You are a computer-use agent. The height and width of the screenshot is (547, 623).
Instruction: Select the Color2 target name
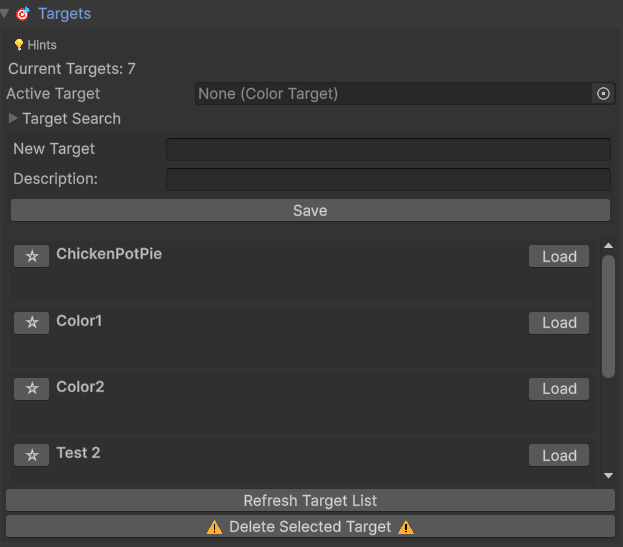tap(80, 387)
